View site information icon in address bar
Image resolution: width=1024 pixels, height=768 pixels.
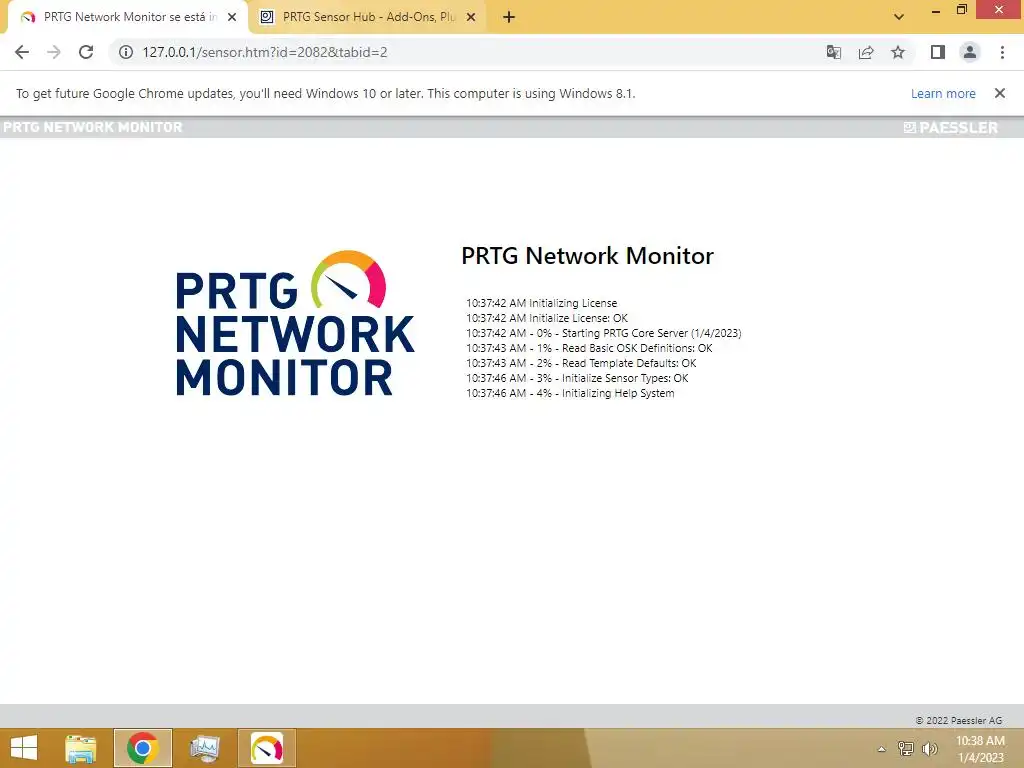click(125, 52)
